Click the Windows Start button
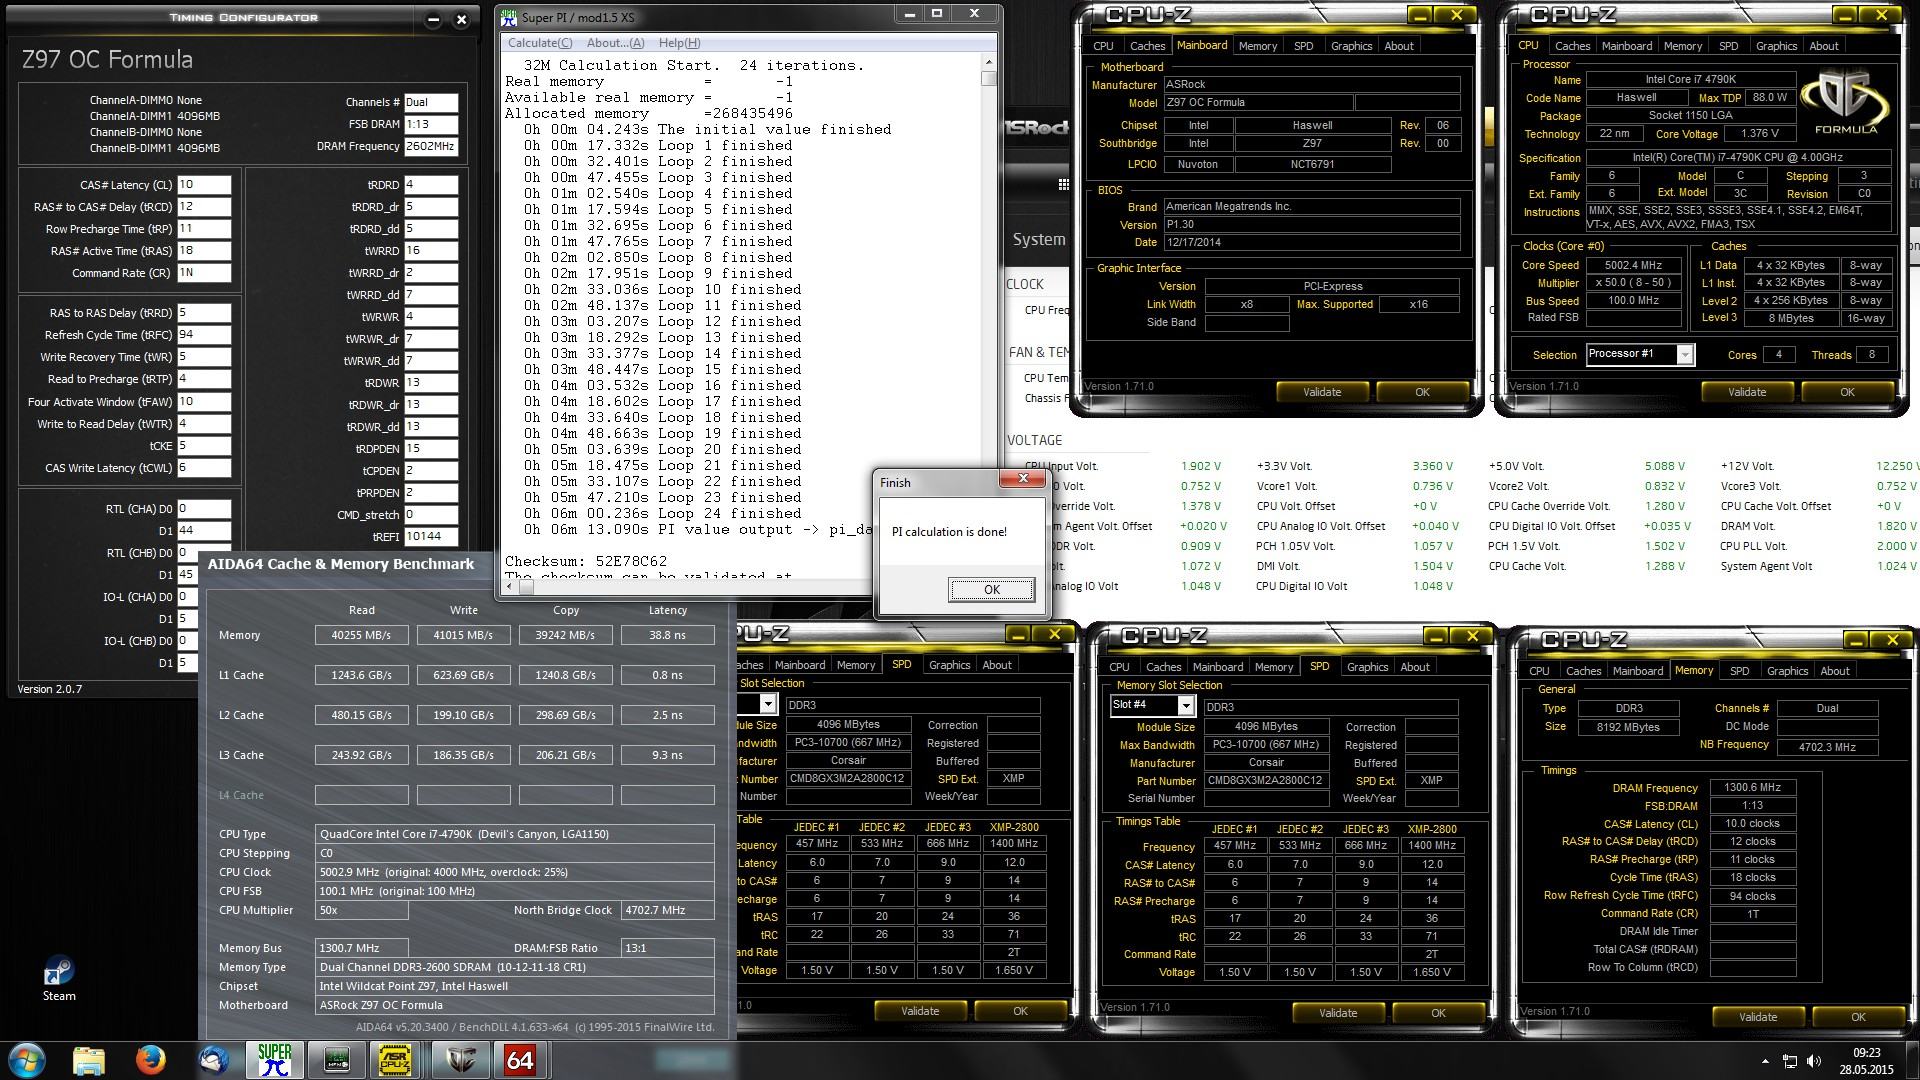The image size is (1920, 1080). [x=27, y=1059]
